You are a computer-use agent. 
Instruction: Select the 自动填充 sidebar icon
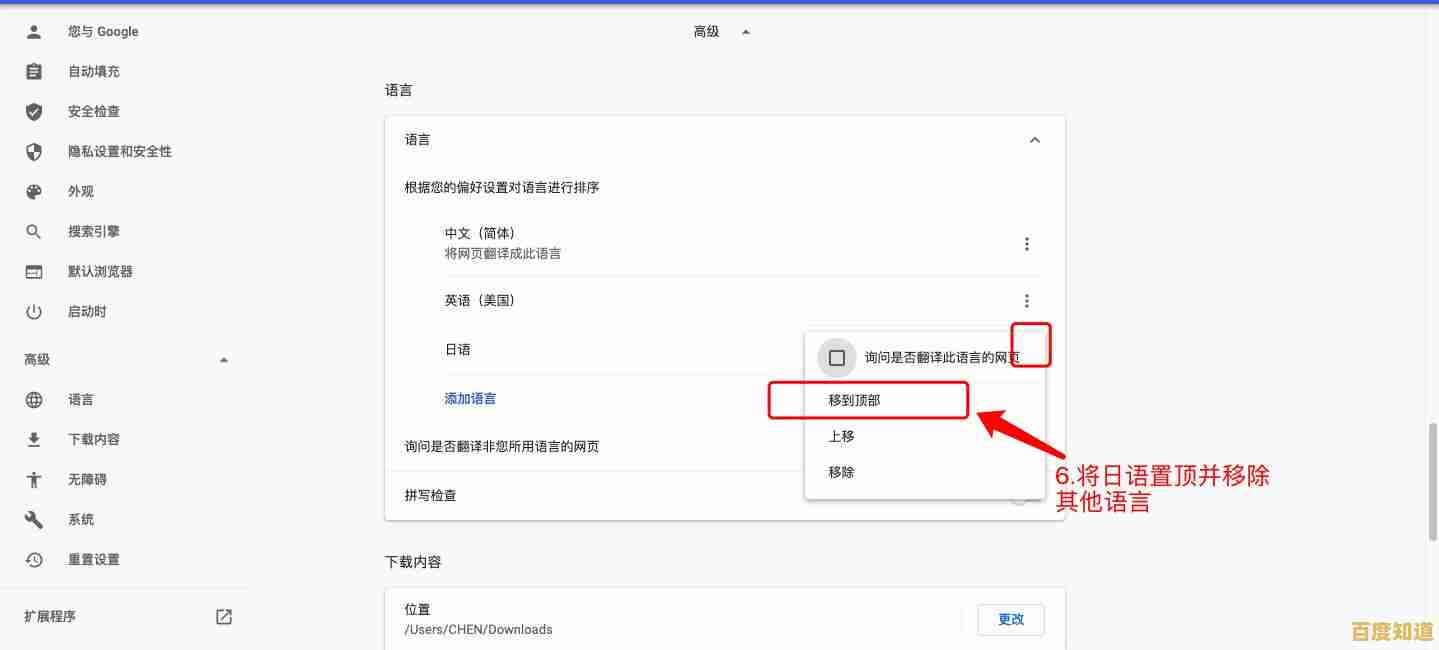pos(33,71)
